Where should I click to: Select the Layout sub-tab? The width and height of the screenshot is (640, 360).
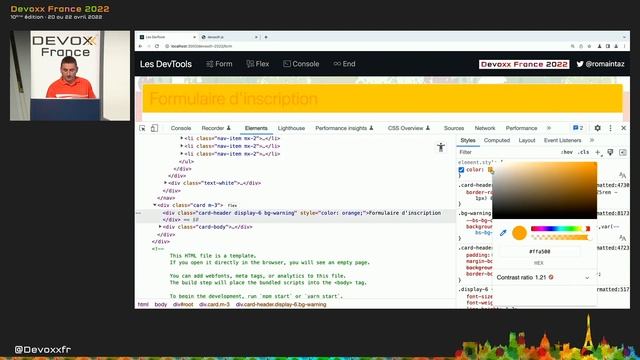point(527,140)
